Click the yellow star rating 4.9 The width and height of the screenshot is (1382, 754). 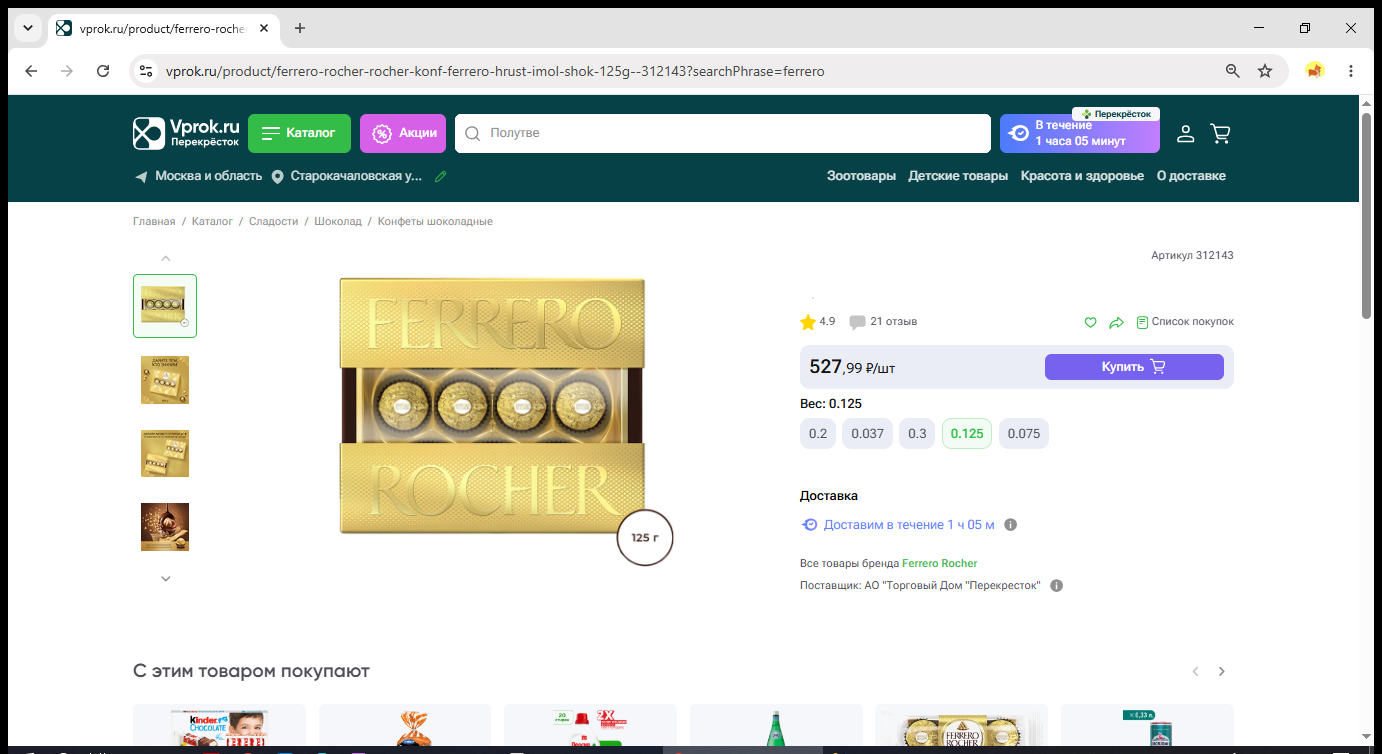coord(808,322)
